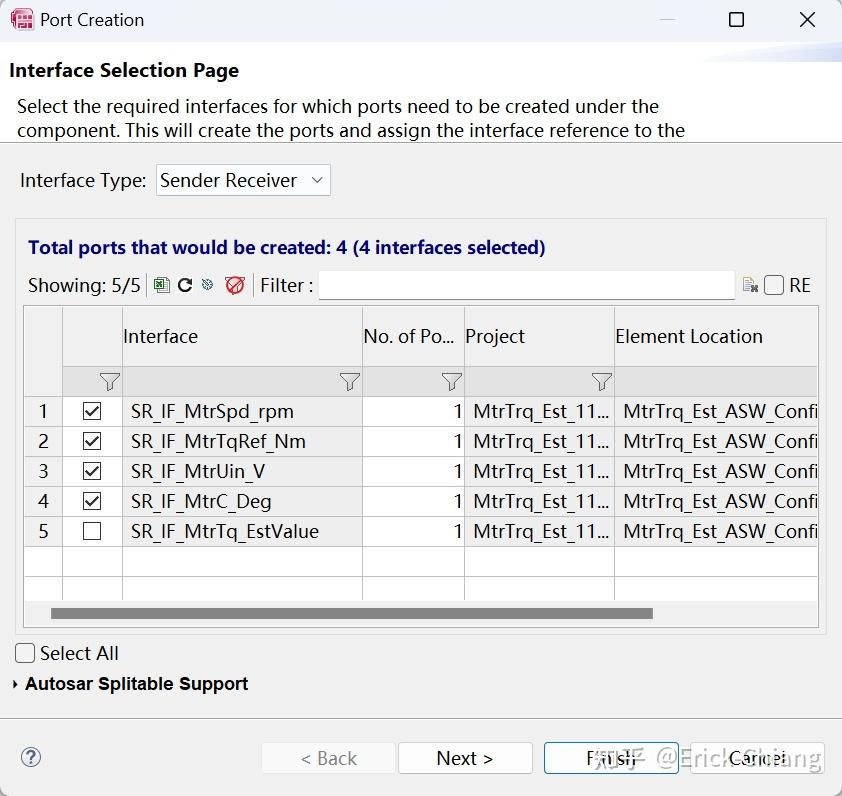
Task: Expand Autosar Splitable Support section
Action: (15, 684)
